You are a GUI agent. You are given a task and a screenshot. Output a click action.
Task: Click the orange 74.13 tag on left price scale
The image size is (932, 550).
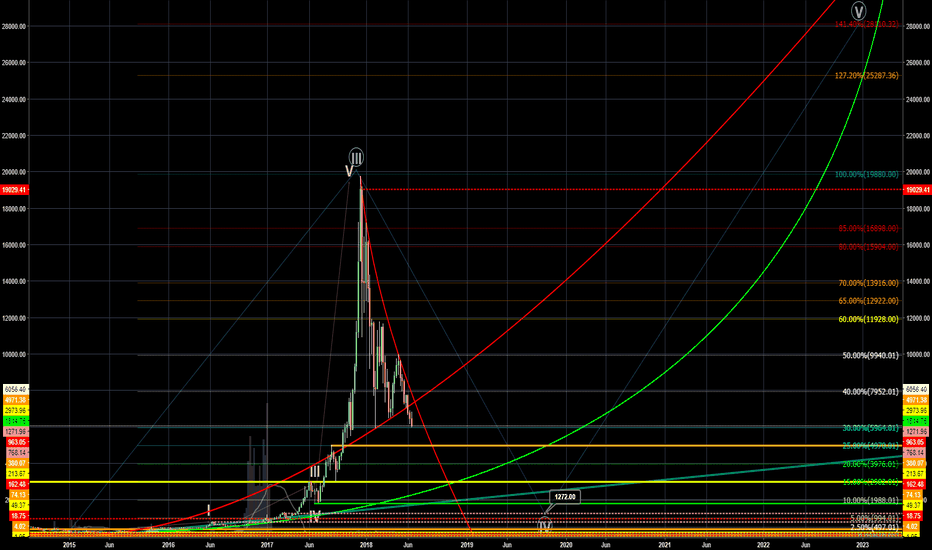click(x=18, y=495)
